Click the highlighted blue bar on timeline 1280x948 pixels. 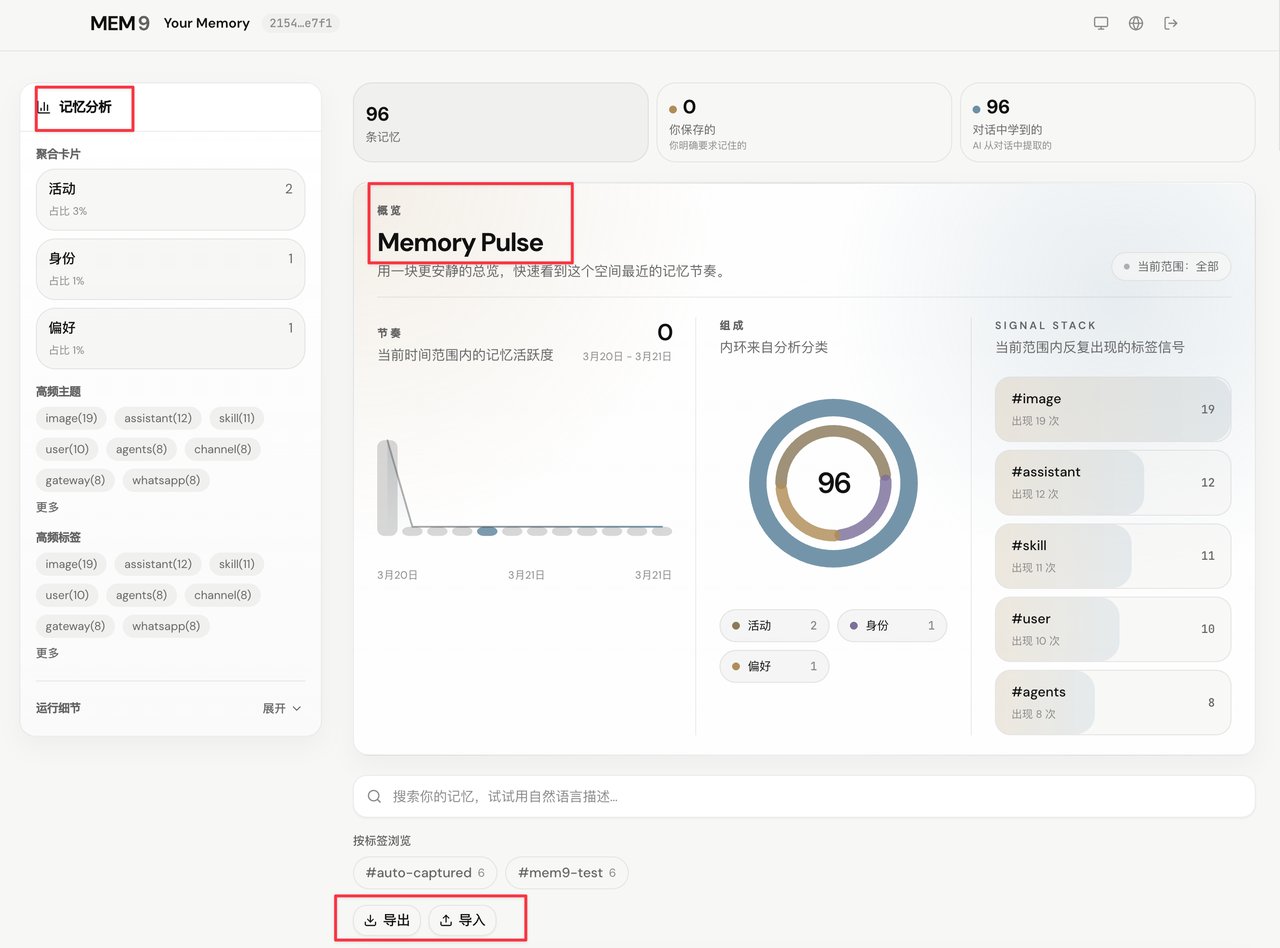(487, 531)
